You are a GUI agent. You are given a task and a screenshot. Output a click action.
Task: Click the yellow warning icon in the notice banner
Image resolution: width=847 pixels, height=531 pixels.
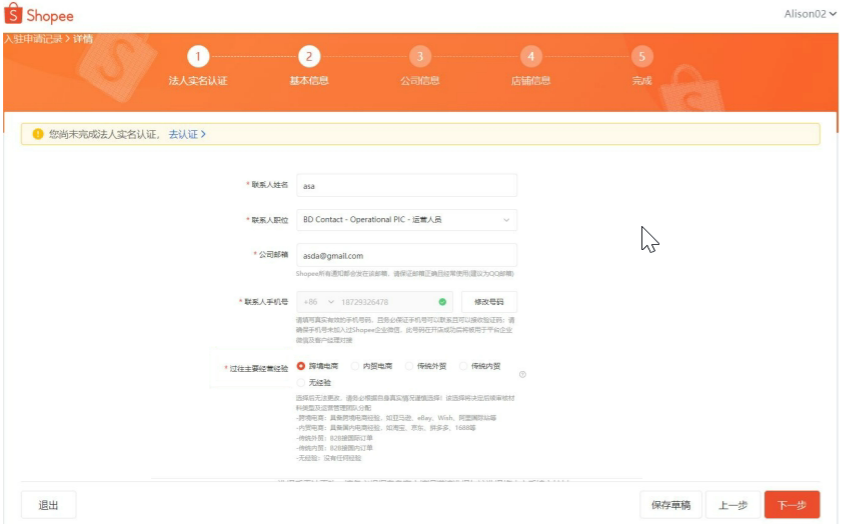(38, 134)
